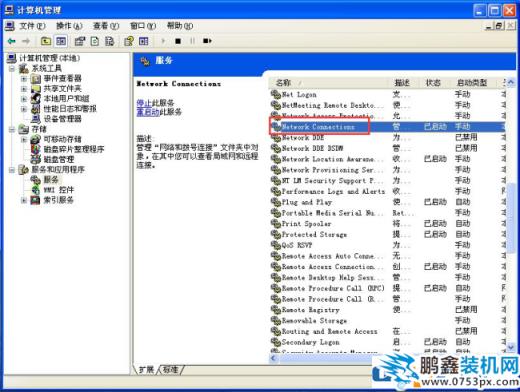
Task: Click the services list scroll-down arrow
Action: pos(511,347)
